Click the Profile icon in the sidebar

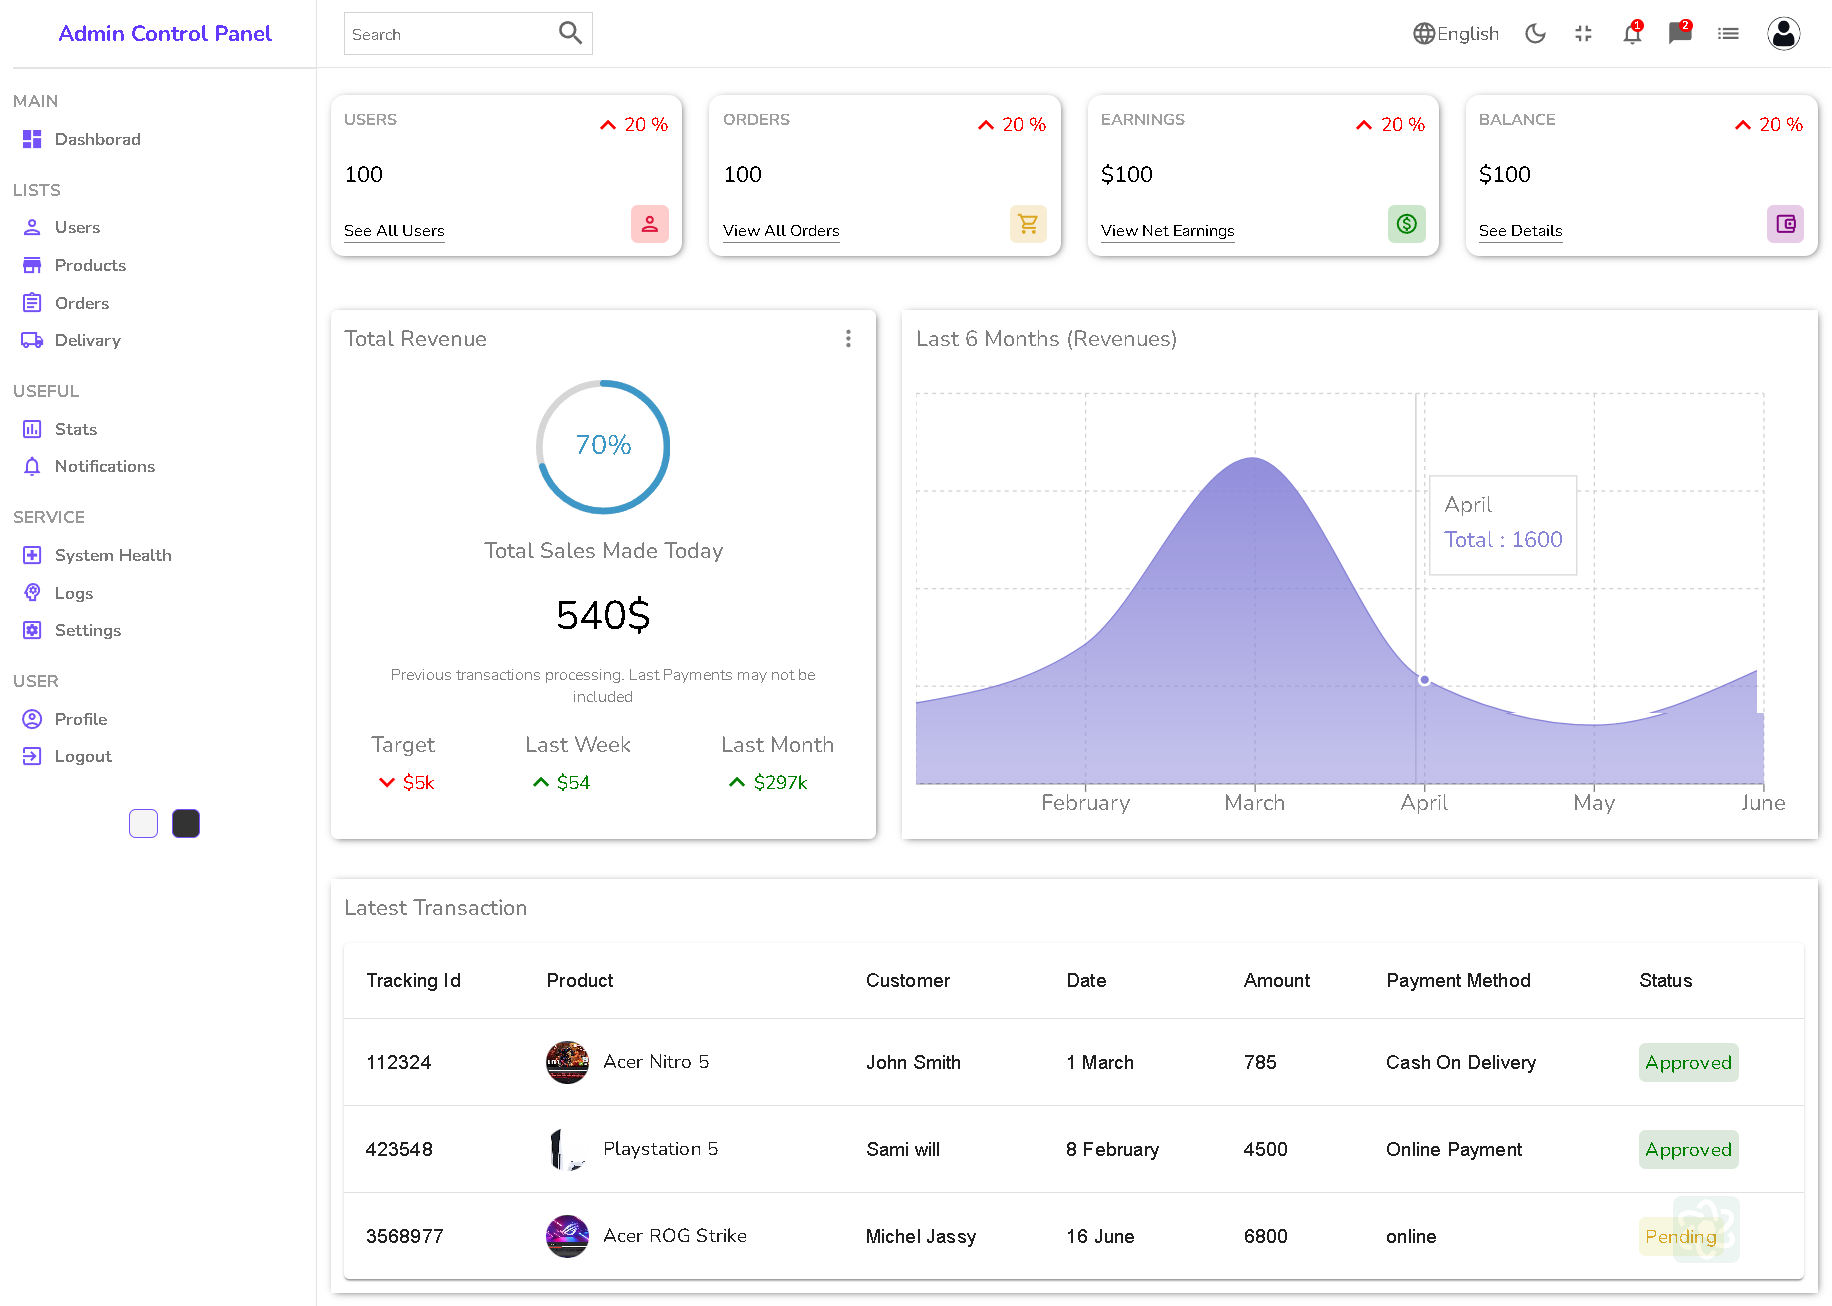[32, 719]
